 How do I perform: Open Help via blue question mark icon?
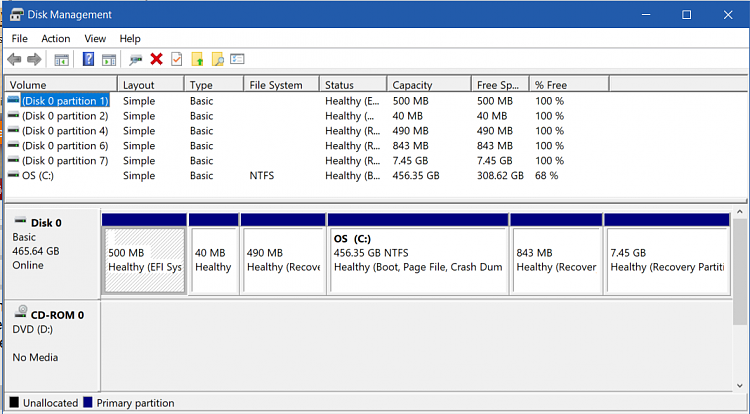(88, 59)
